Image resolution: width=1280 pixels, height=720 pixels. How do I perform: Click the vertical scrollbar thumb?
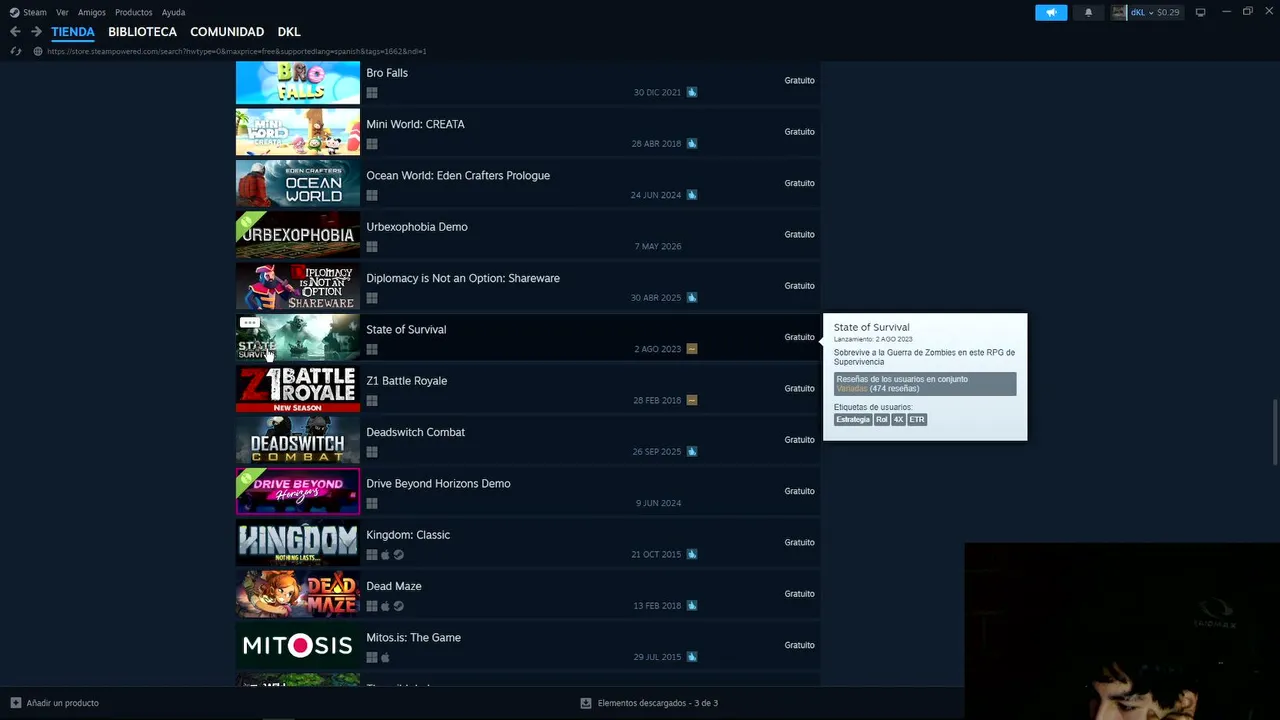[x=1275, y=432]
